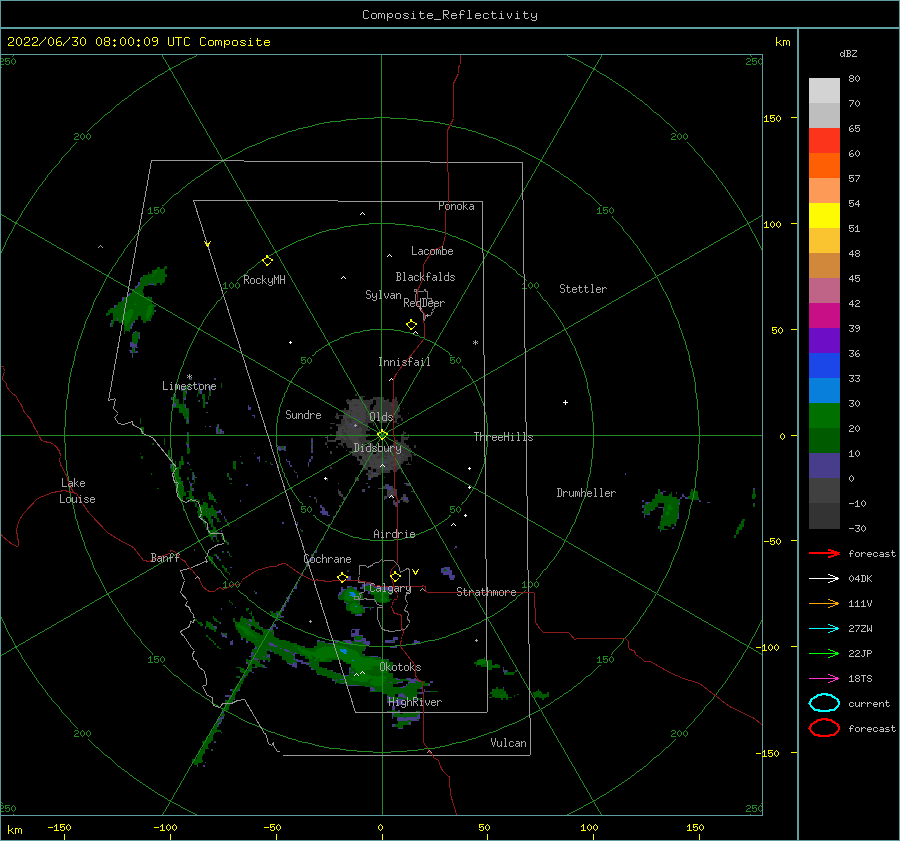This screenshot has height=841, width=900.
Task: Click the yellow diamond marker near RockyMH
Action: [x=267, y=261]
